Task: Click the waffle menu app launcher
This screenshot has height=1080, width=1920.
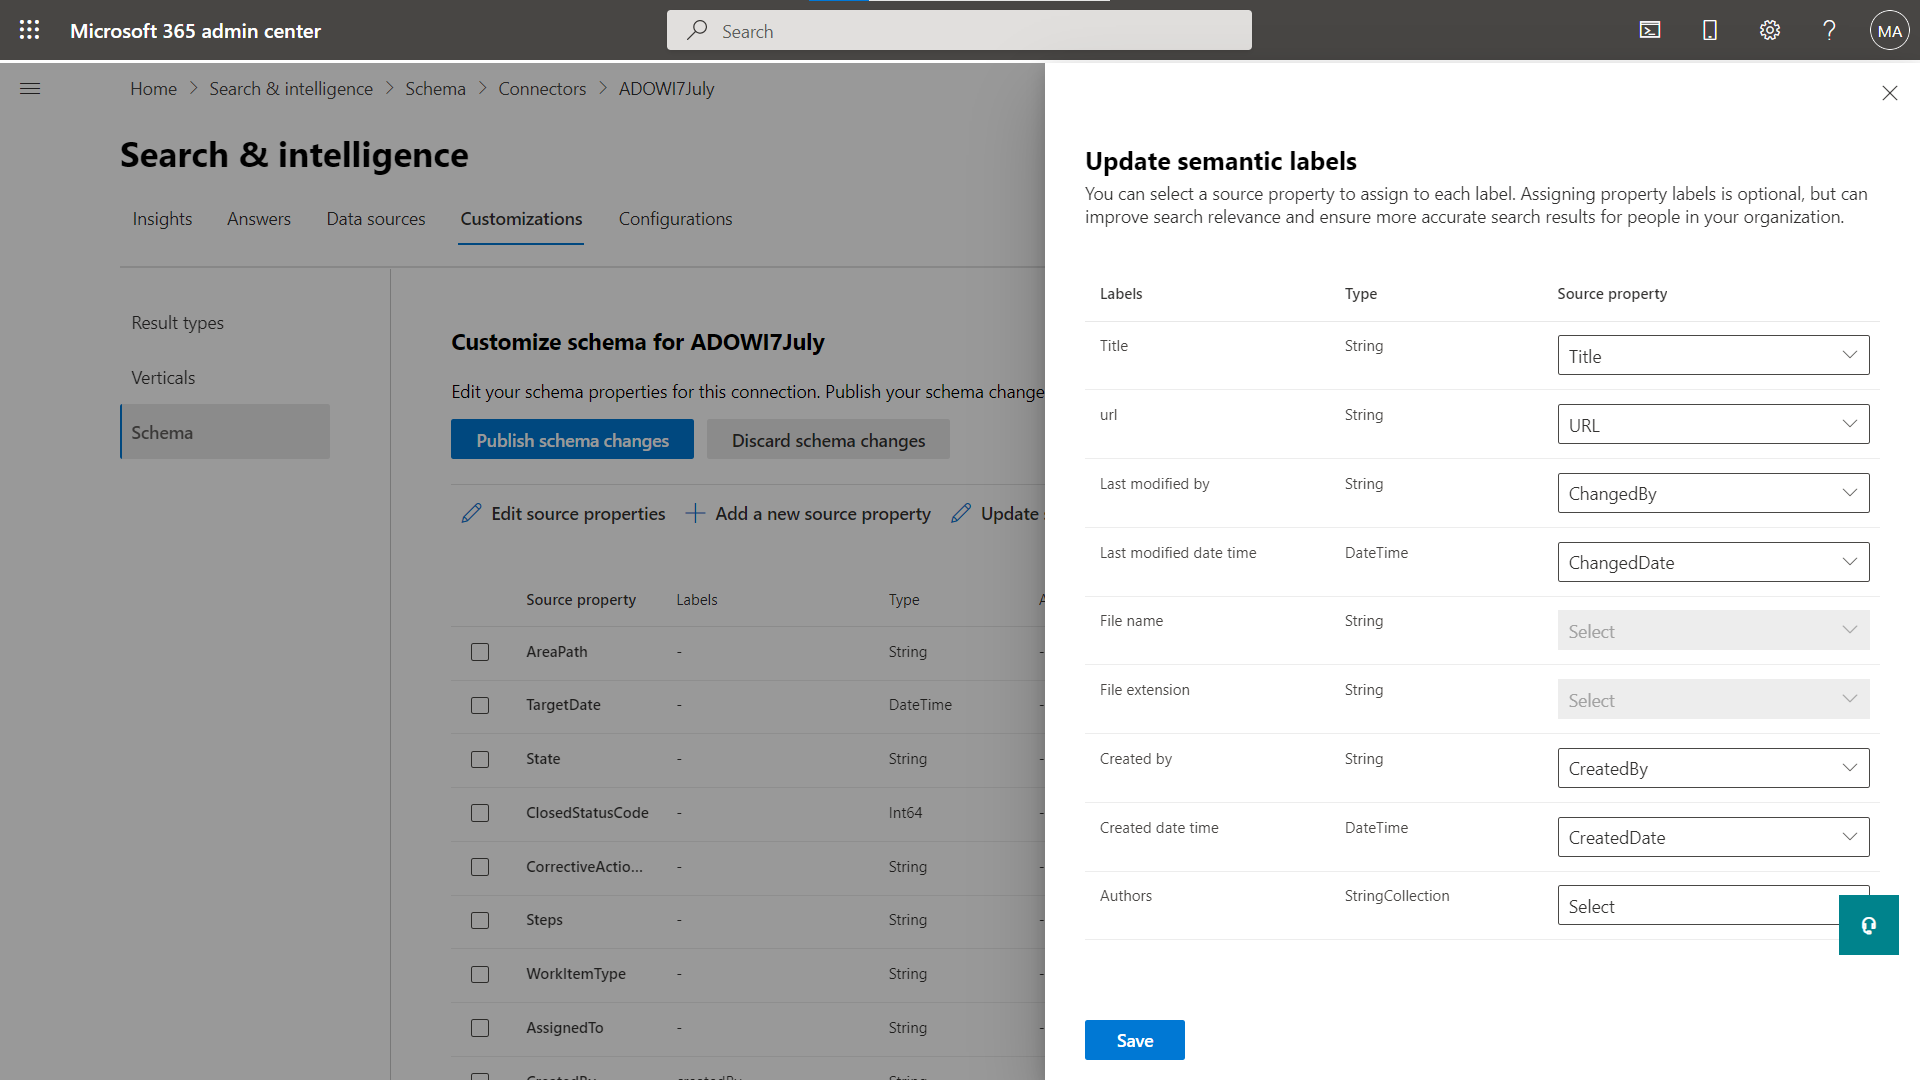Action: tap(28, 29)
